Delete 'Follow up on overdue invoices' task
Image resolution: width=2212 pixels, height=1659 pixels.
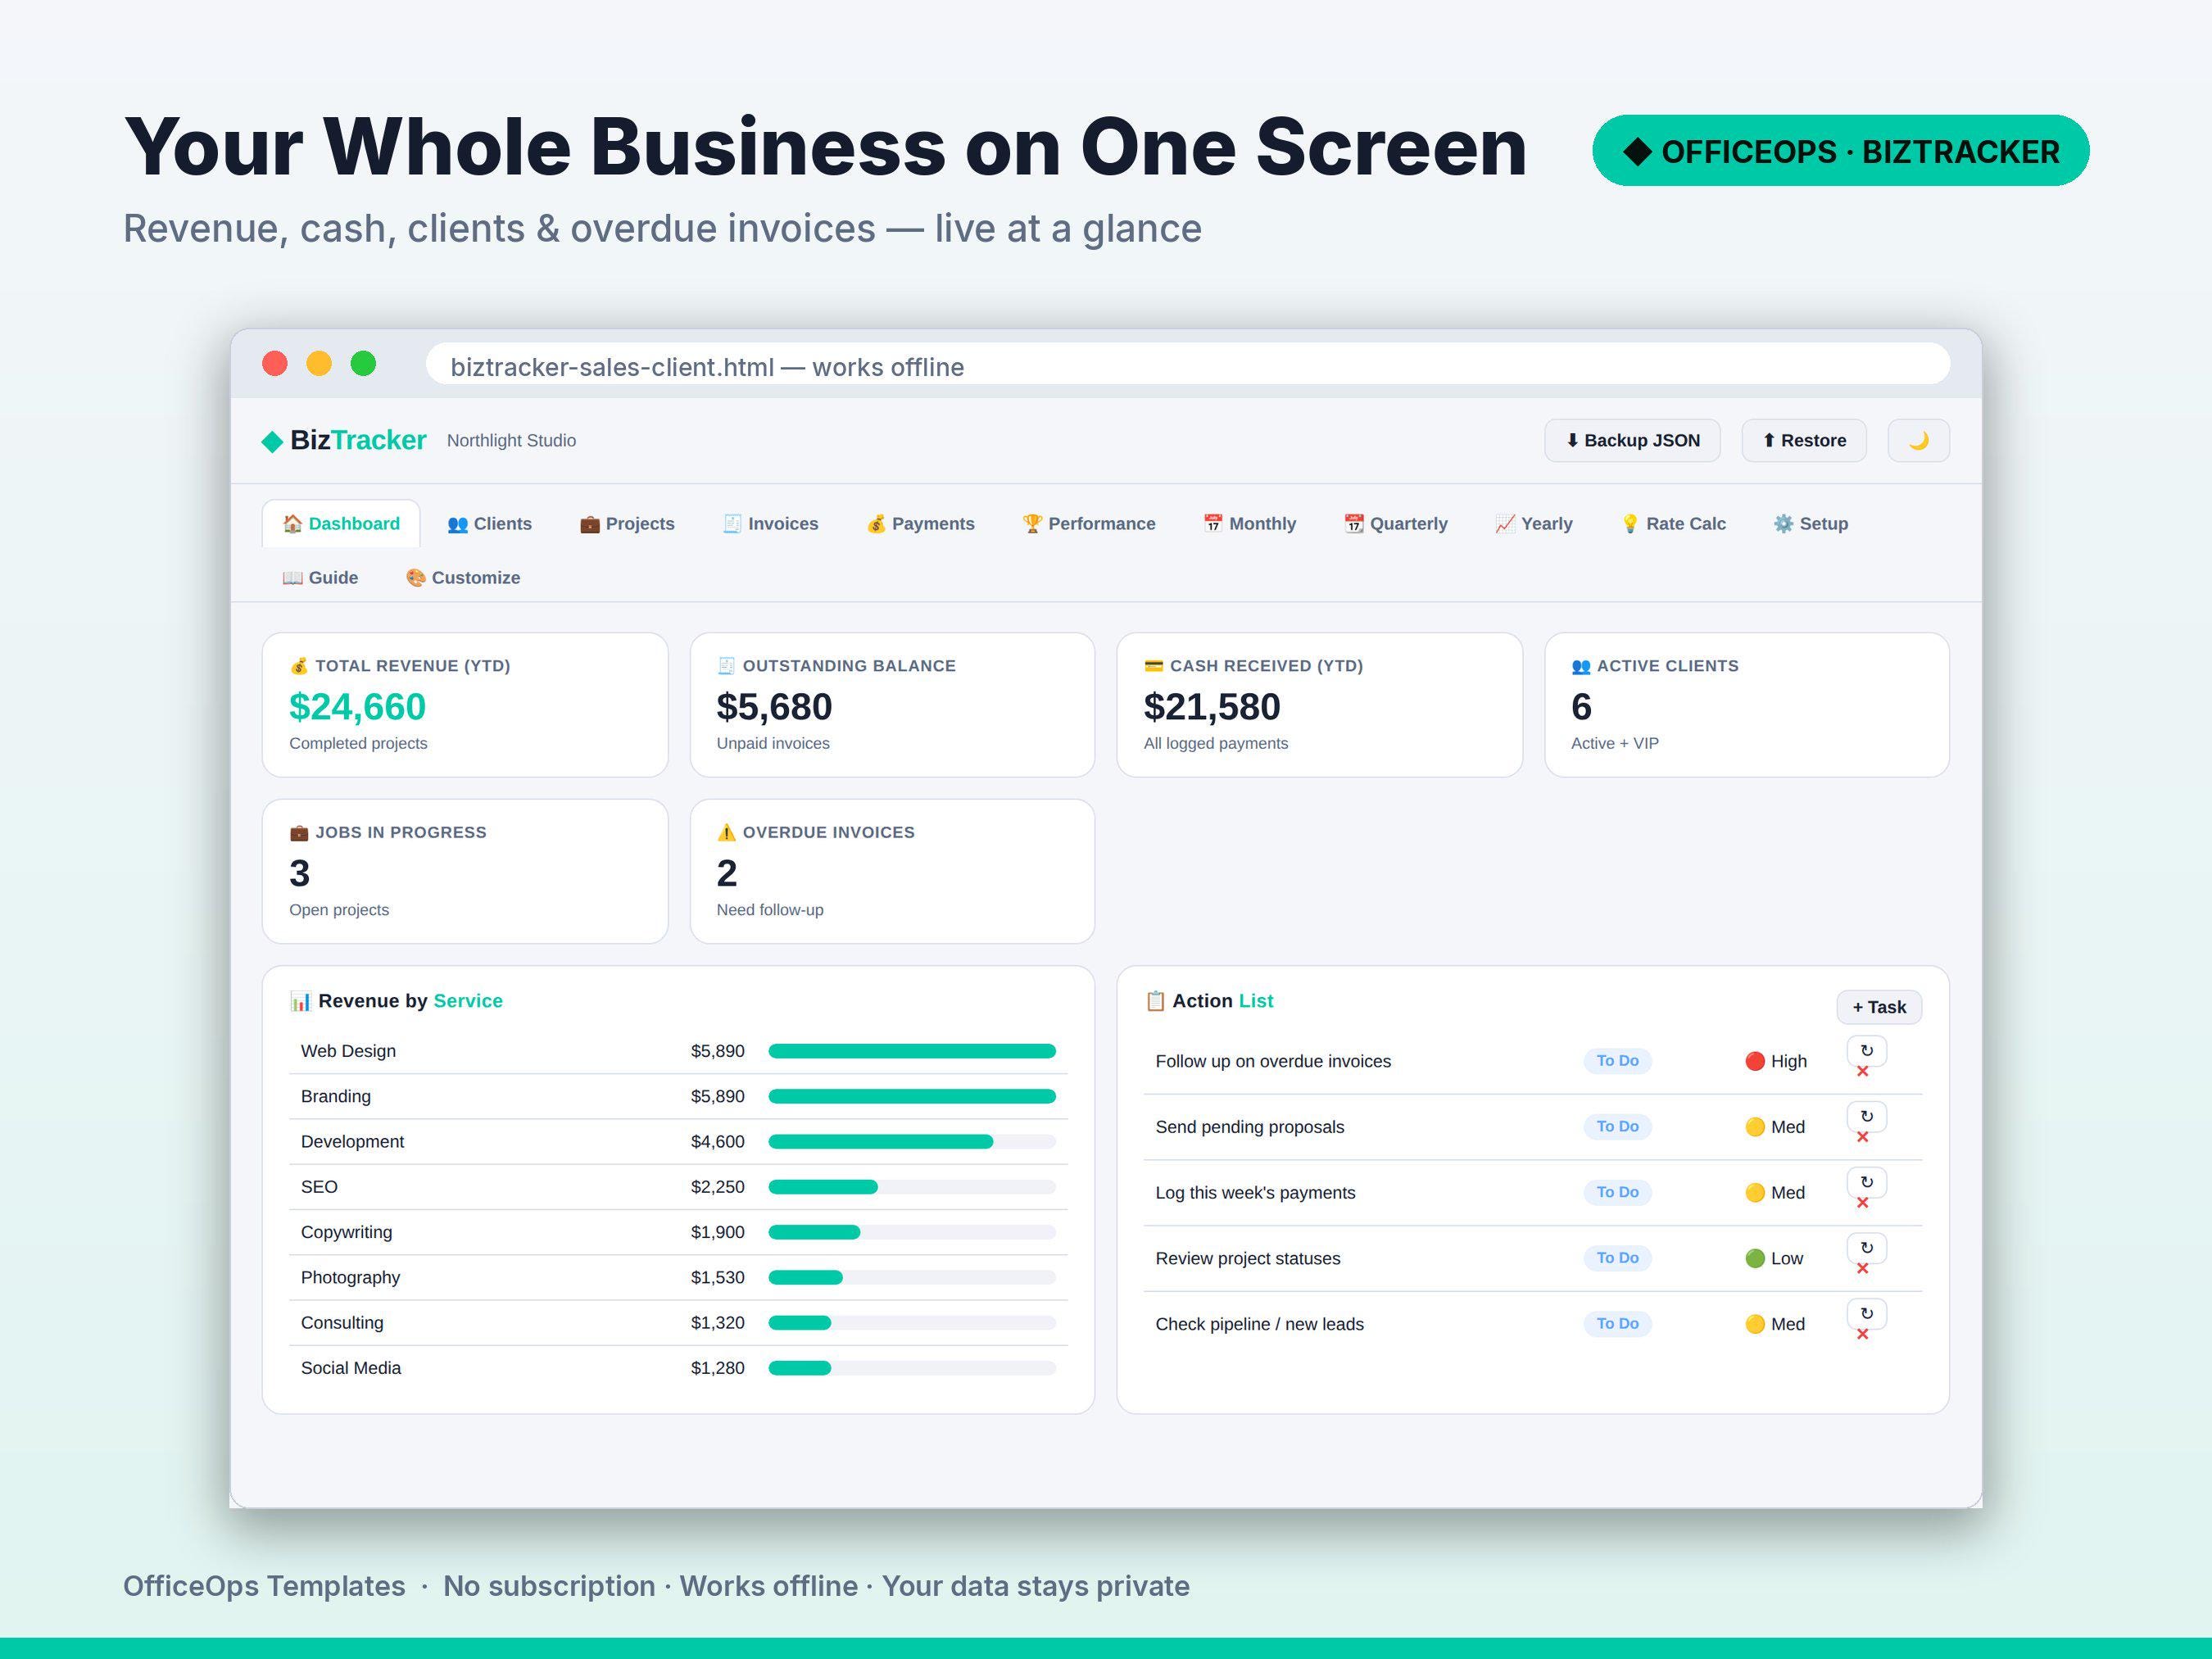click(1863, 1071)
